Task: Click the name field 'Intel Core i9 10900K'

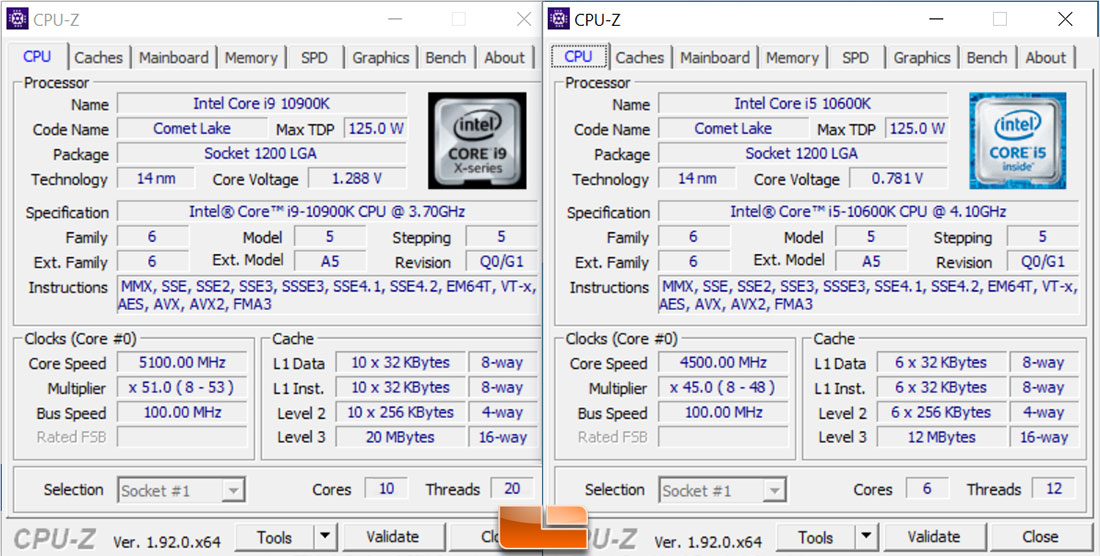Action: click(x=262, y=104)
